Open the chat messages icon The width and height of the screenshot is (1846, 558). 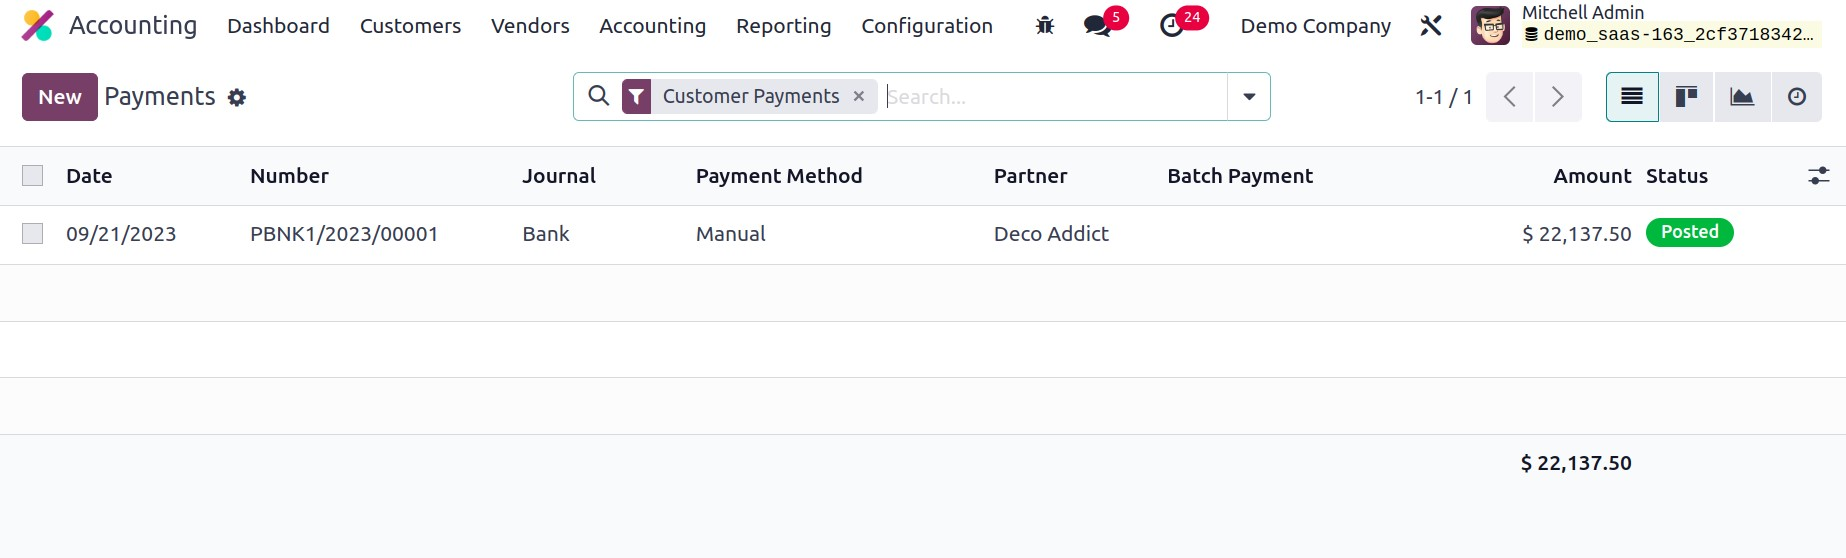1098,26
